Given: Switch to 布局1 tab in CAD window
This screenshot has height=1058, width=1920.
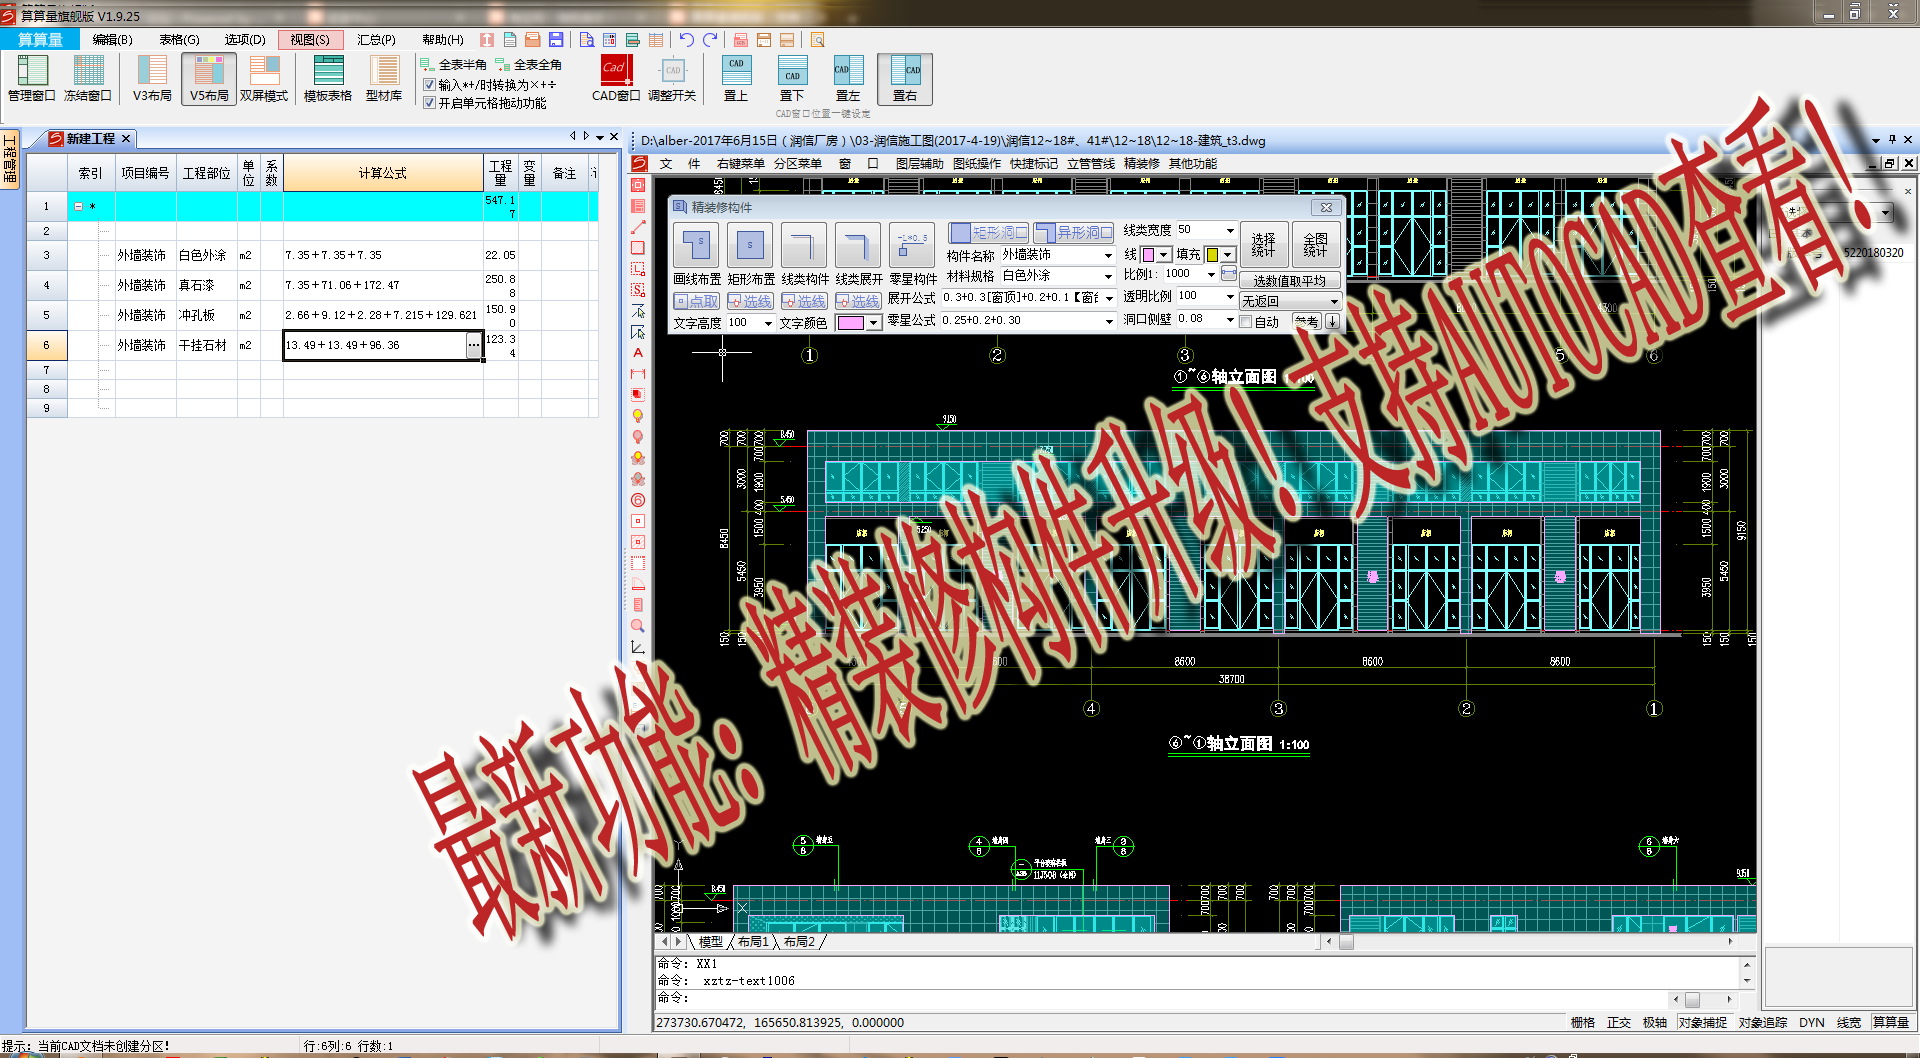Looking at the screenshot, I should pyautogui.click(x=753, y=942).
